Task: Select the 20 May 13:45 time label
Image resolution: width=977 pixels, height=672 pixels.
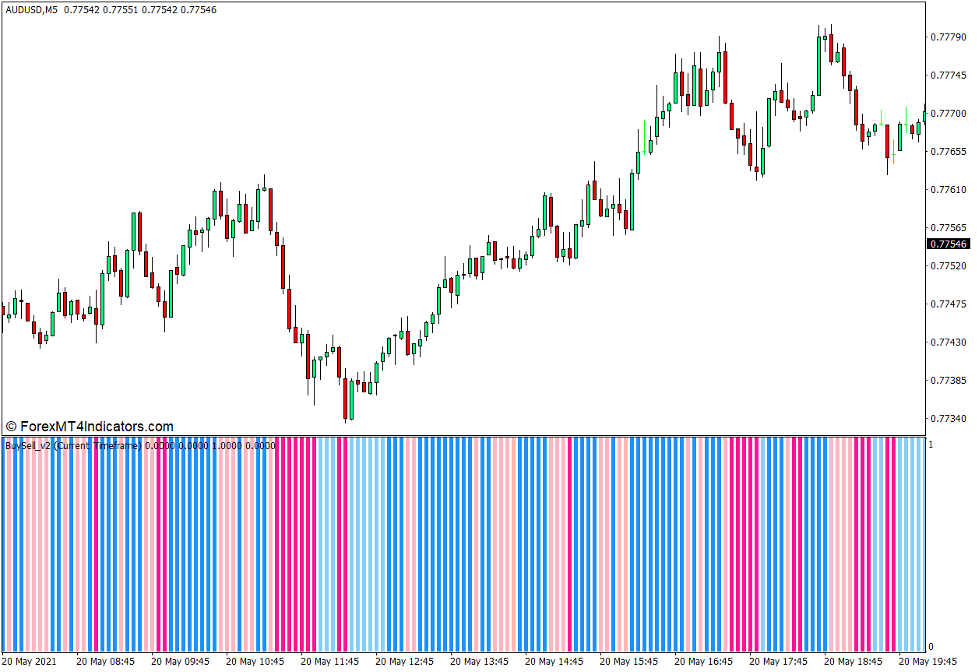Action: 480,662
